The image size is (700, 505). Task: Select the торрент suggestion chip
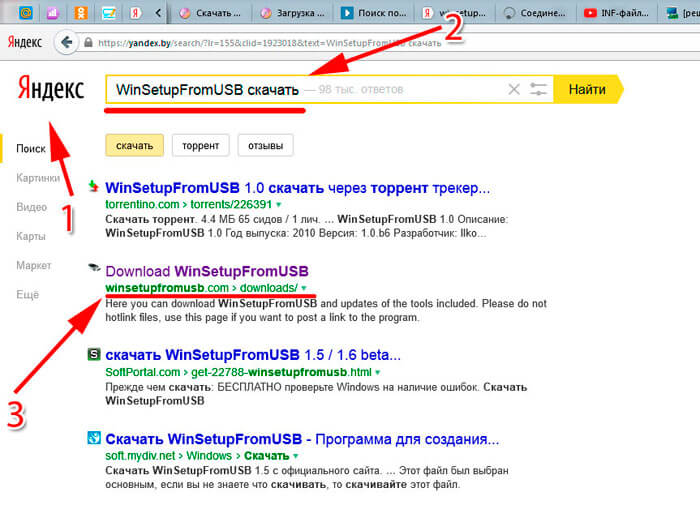200,146
